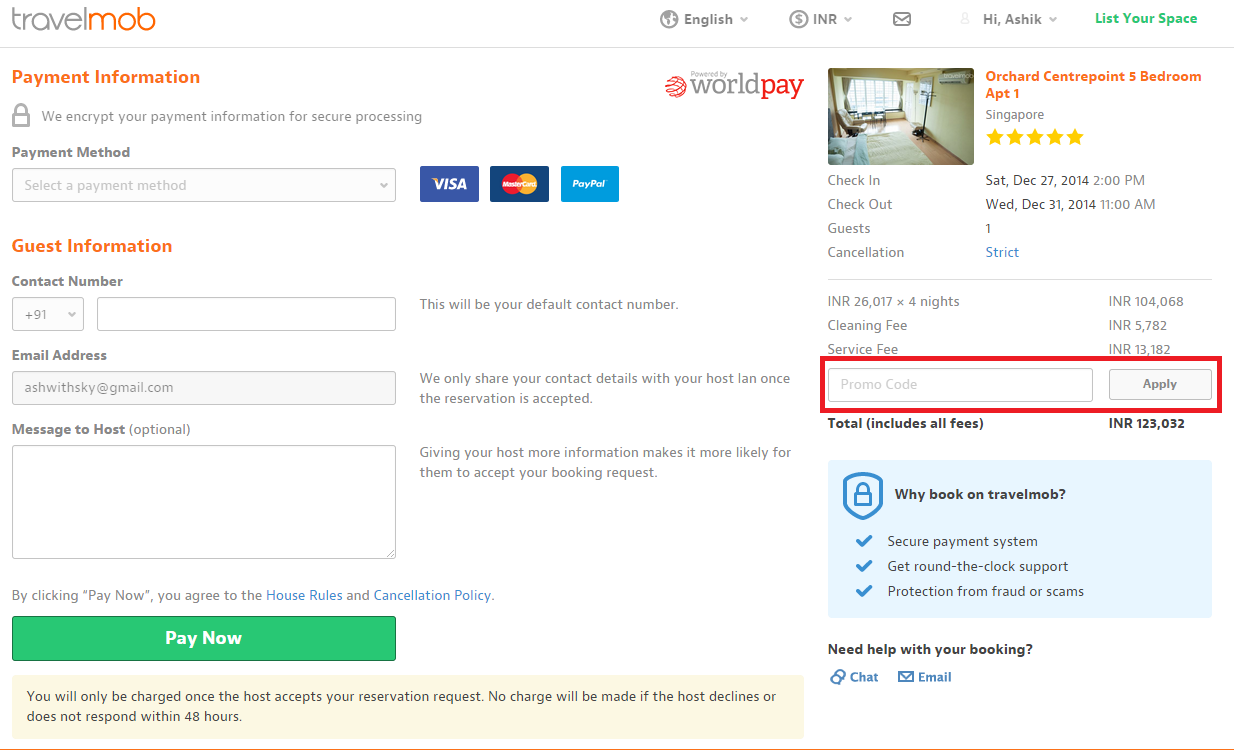1234x750 pixels.
Task: Click the PayPal logo
Action: (x=590, y=184)
